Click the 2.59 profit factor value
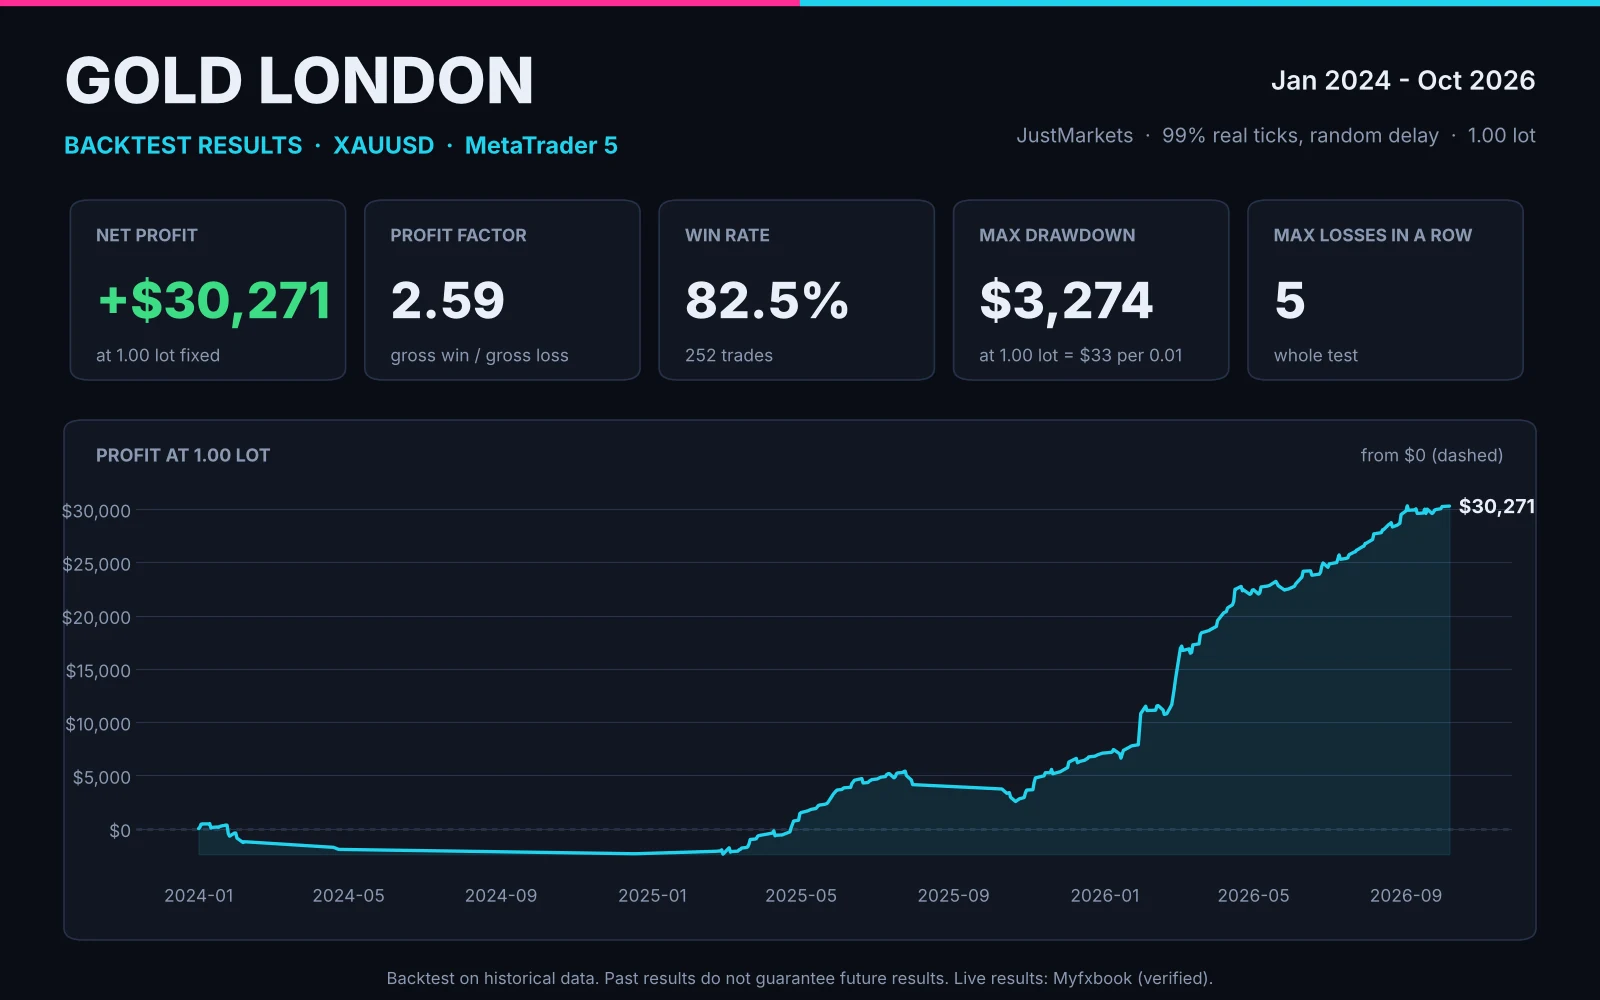 tap(448, 301)
